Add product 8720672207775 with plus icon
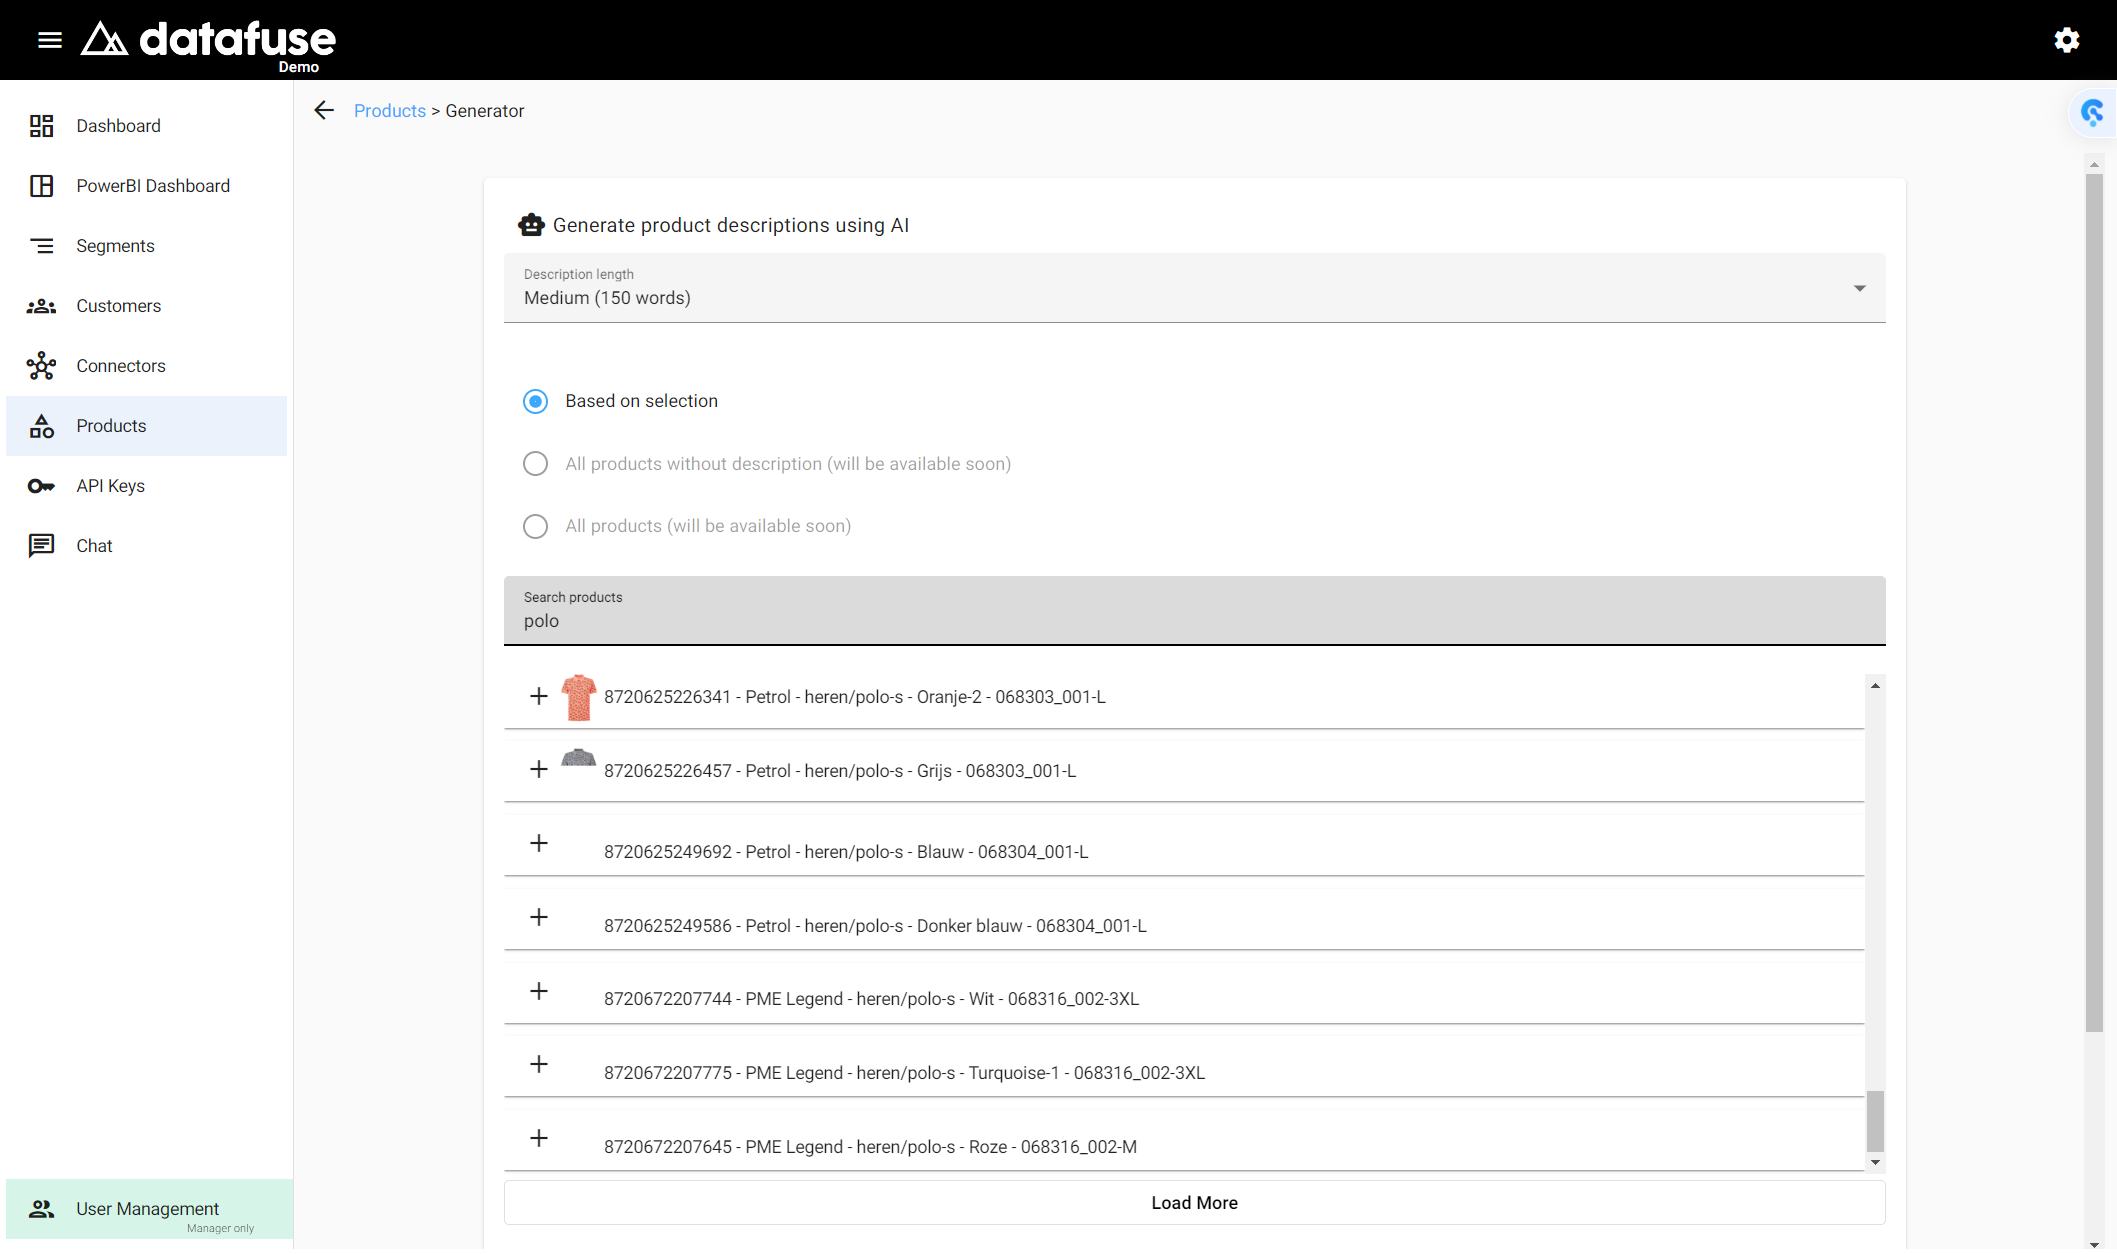The width and height of the screenshot is (2117, 1254). pos(539,1064)
